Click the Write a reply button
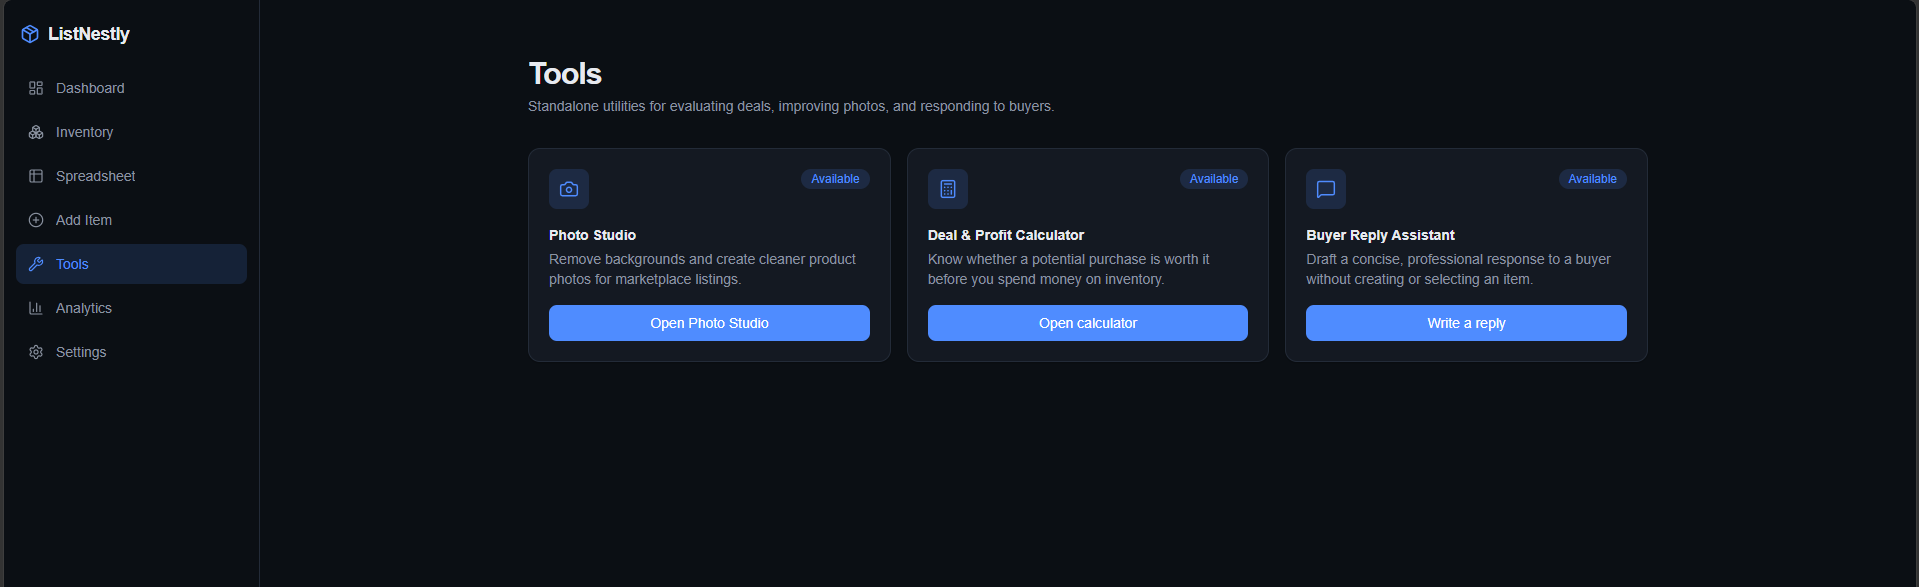Screen dimensions: 1919x587 [x=1466, y=323]
